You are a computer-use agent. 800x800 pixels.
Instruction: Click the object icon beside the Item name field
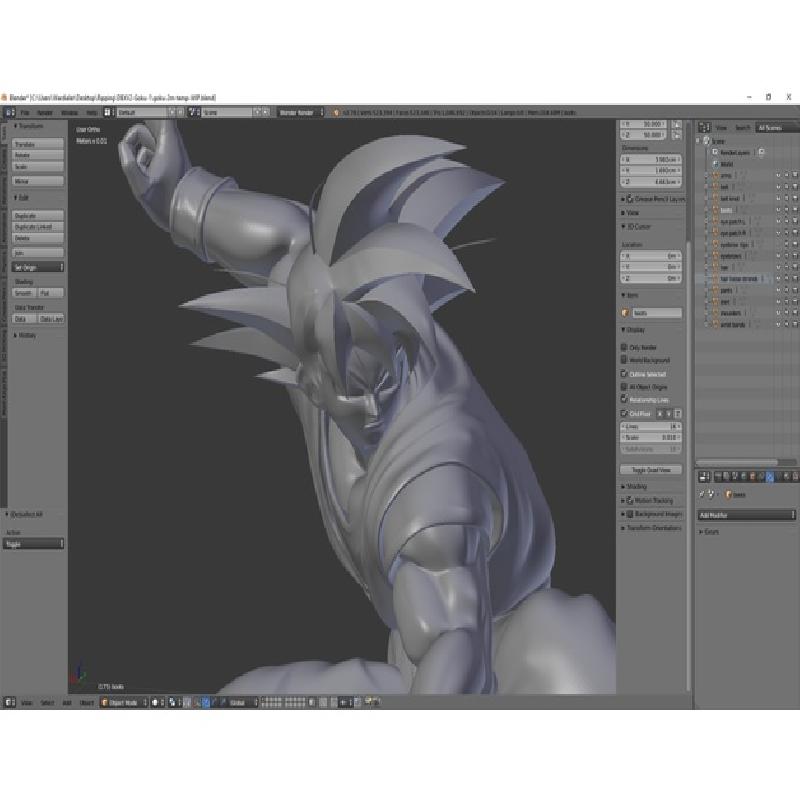(626, 313)
